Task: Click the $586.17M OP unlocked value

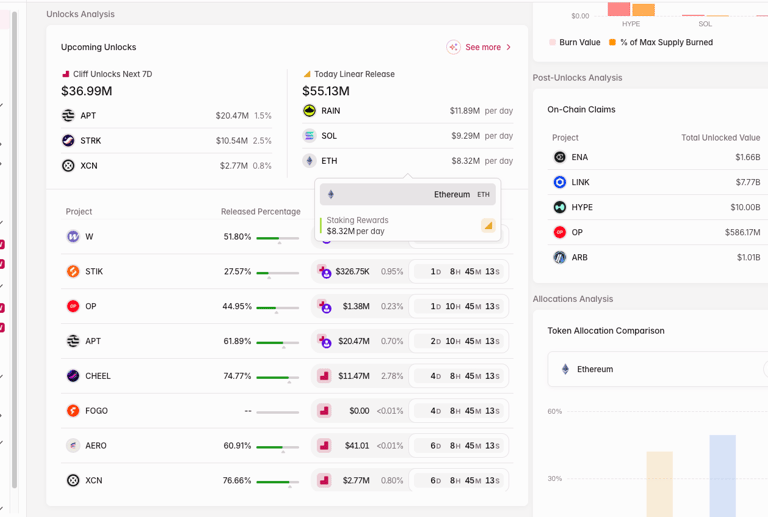Action: click(x=743, y=232)
